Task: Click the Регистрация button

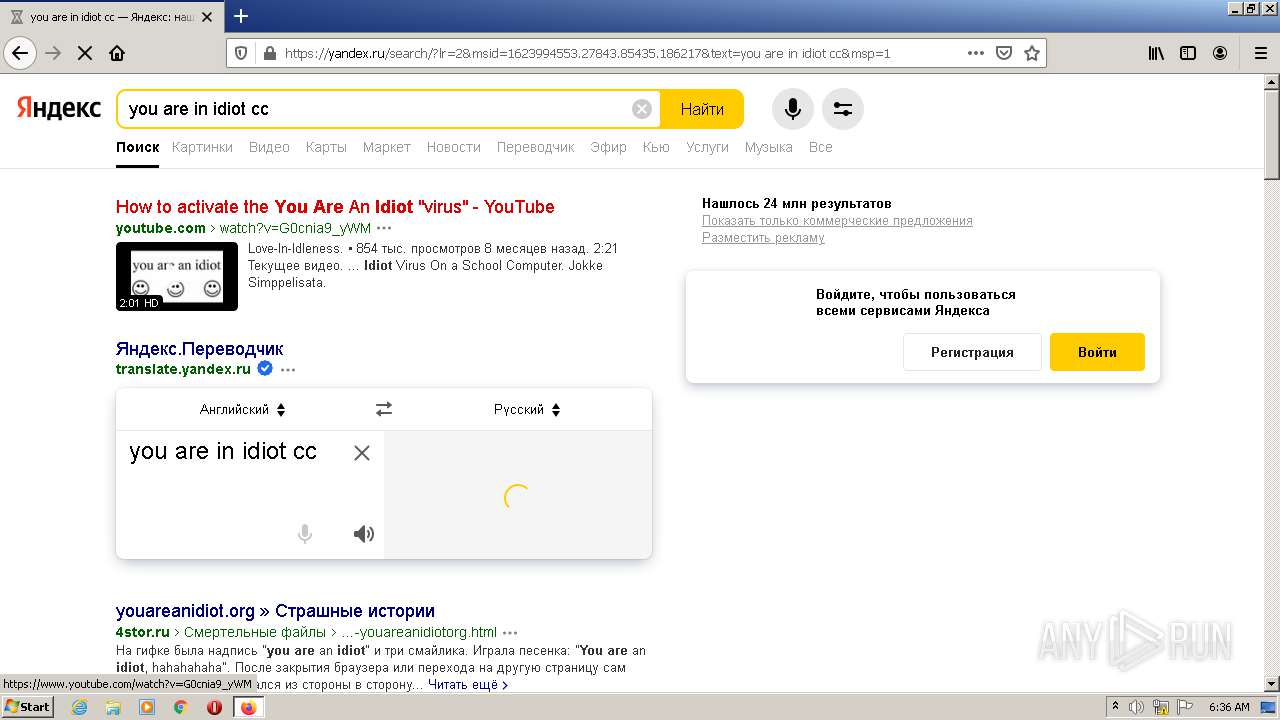Action: click(x=972, y=352)
